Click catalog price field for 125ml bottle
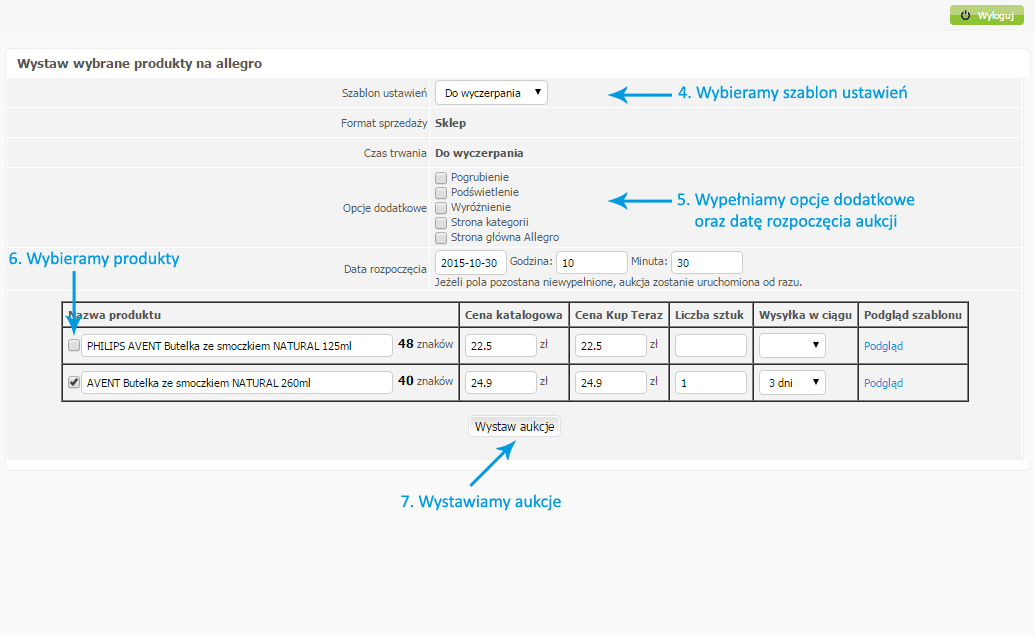Screen dimensions: 1035x635 point(500,345)
